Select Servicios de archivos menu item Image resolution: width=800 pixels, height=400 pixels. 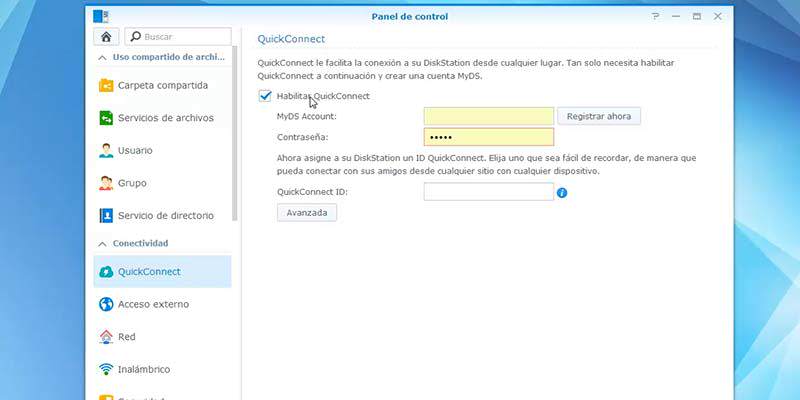click(x=162, y=118)
